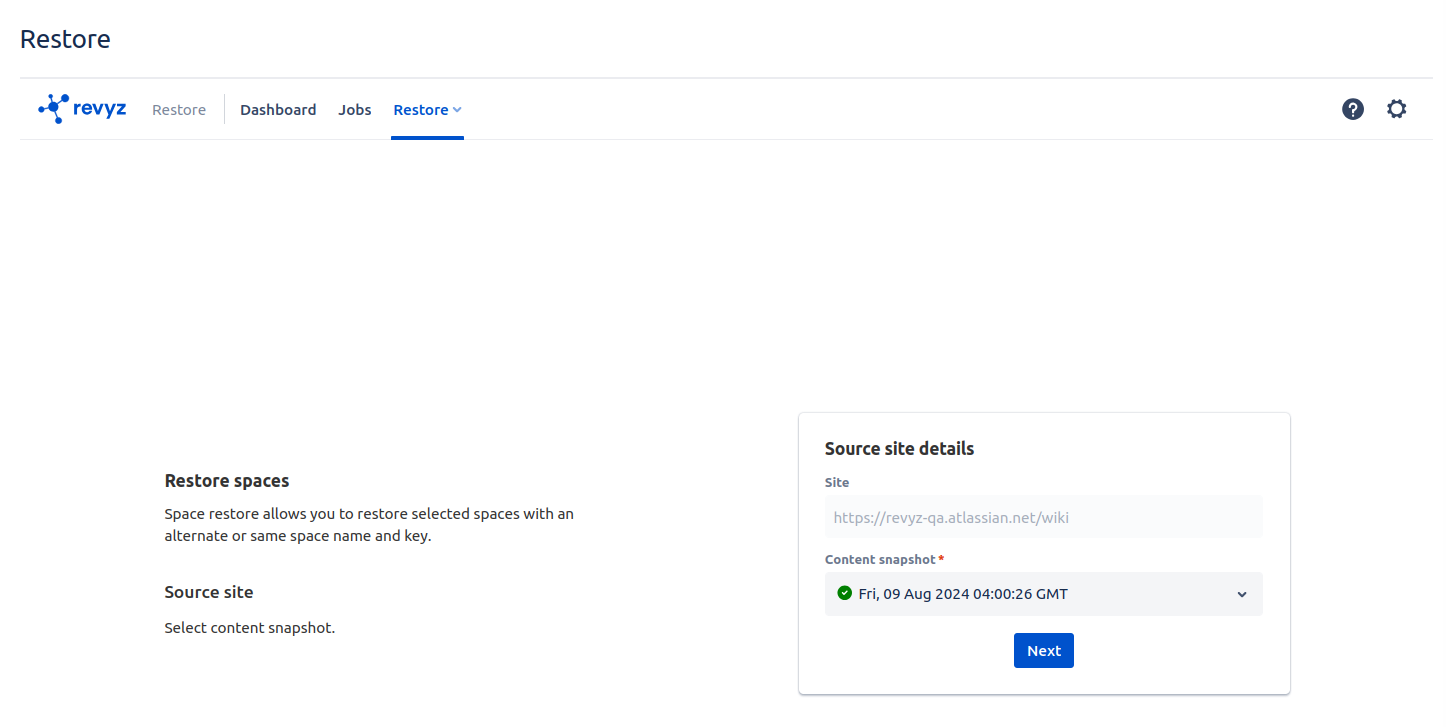Click the Source site details heading
The image size is (1446, 727).
[898, 448]
